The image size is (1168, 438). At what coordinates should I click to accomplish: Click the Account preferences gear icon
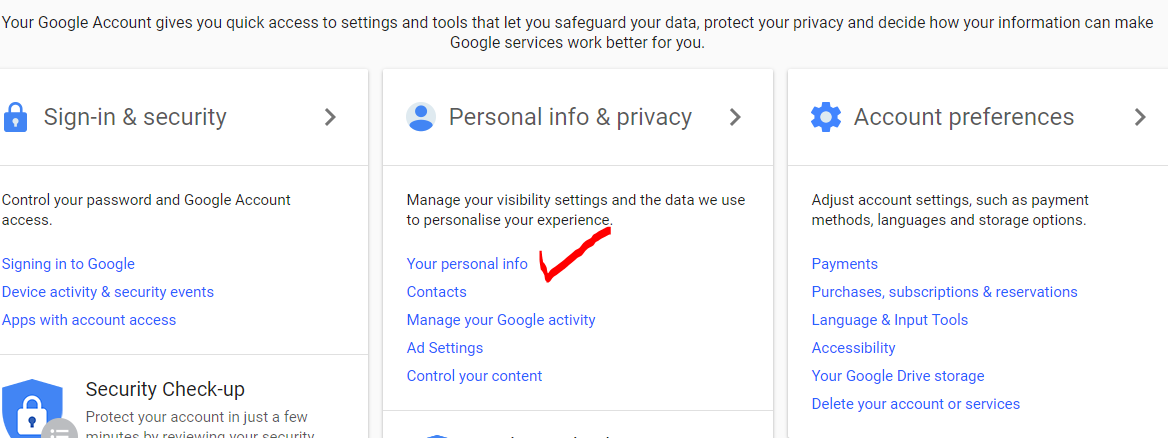coord(826,117)
